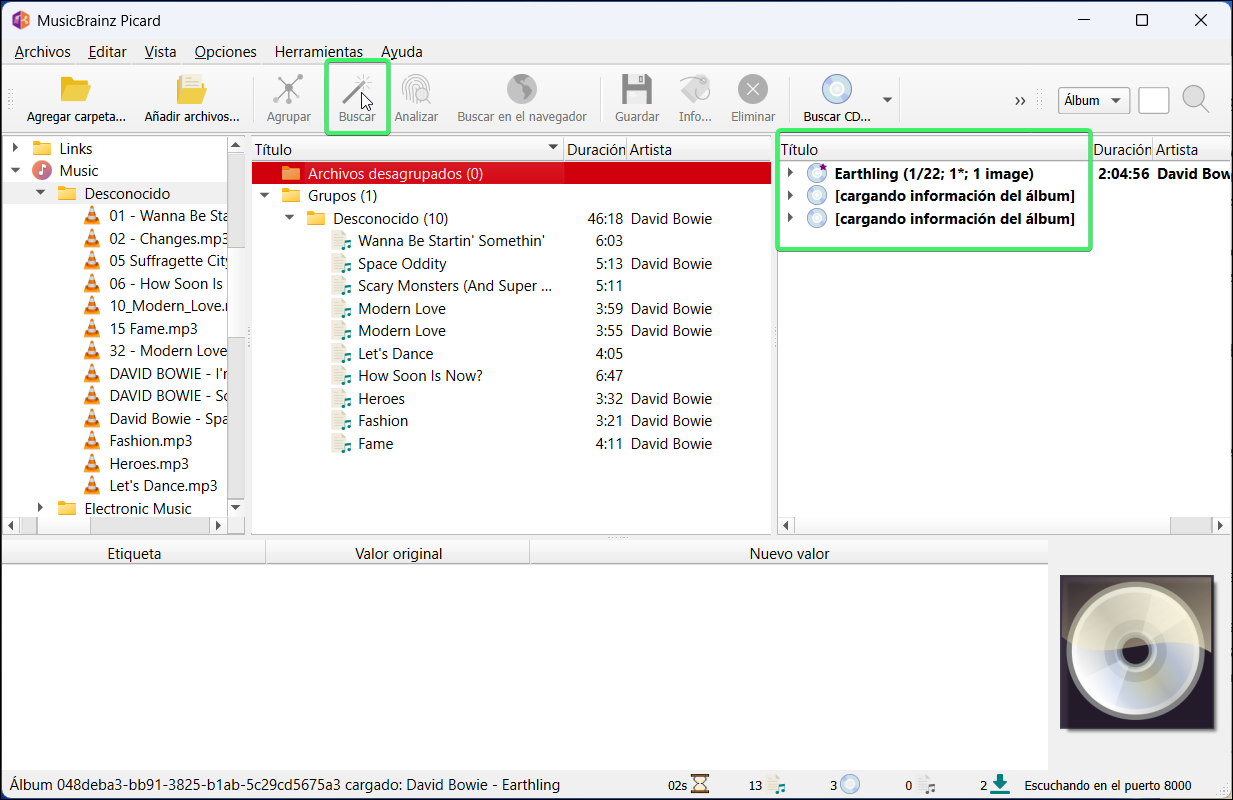Click the Buscar wand icon
Screen dimensions: 1233x800
357,89
